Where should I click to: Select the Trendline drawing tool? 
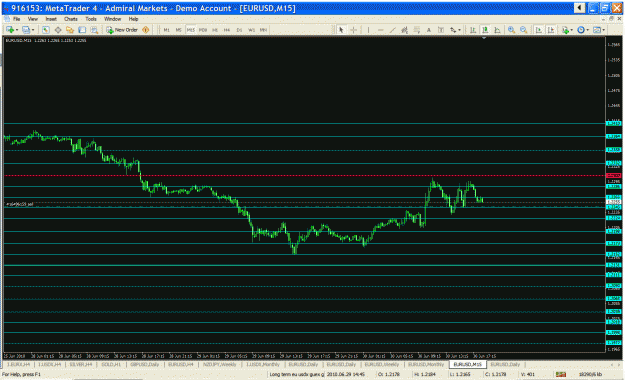pos(393,30)
